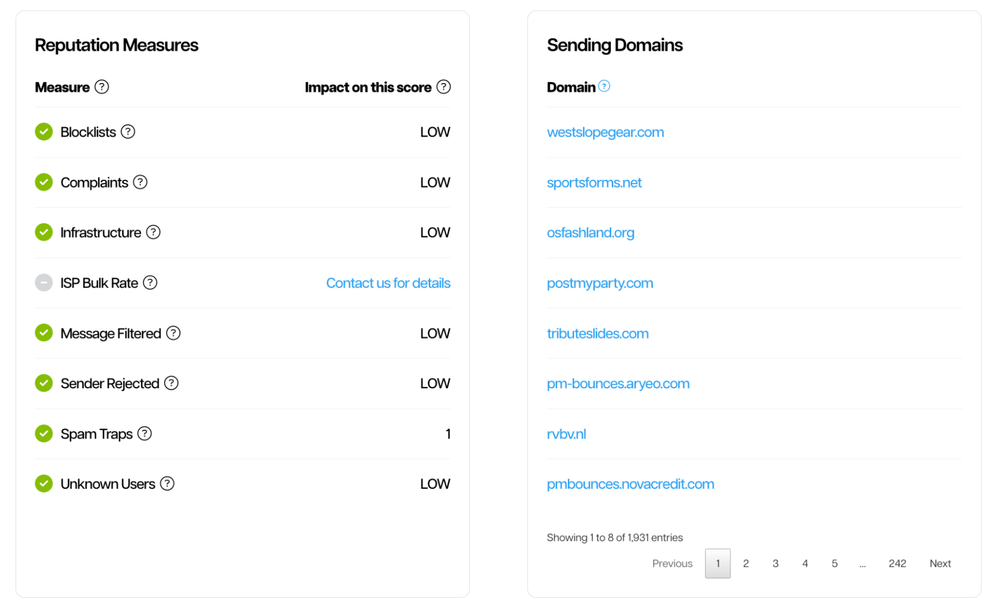Go to page 2 of domains
This screenshot has height=611, width=1000.
(746, 564)
